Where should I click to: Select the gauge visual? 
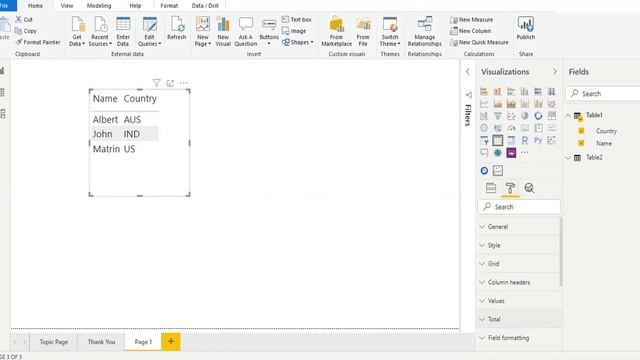click(511, 128)
